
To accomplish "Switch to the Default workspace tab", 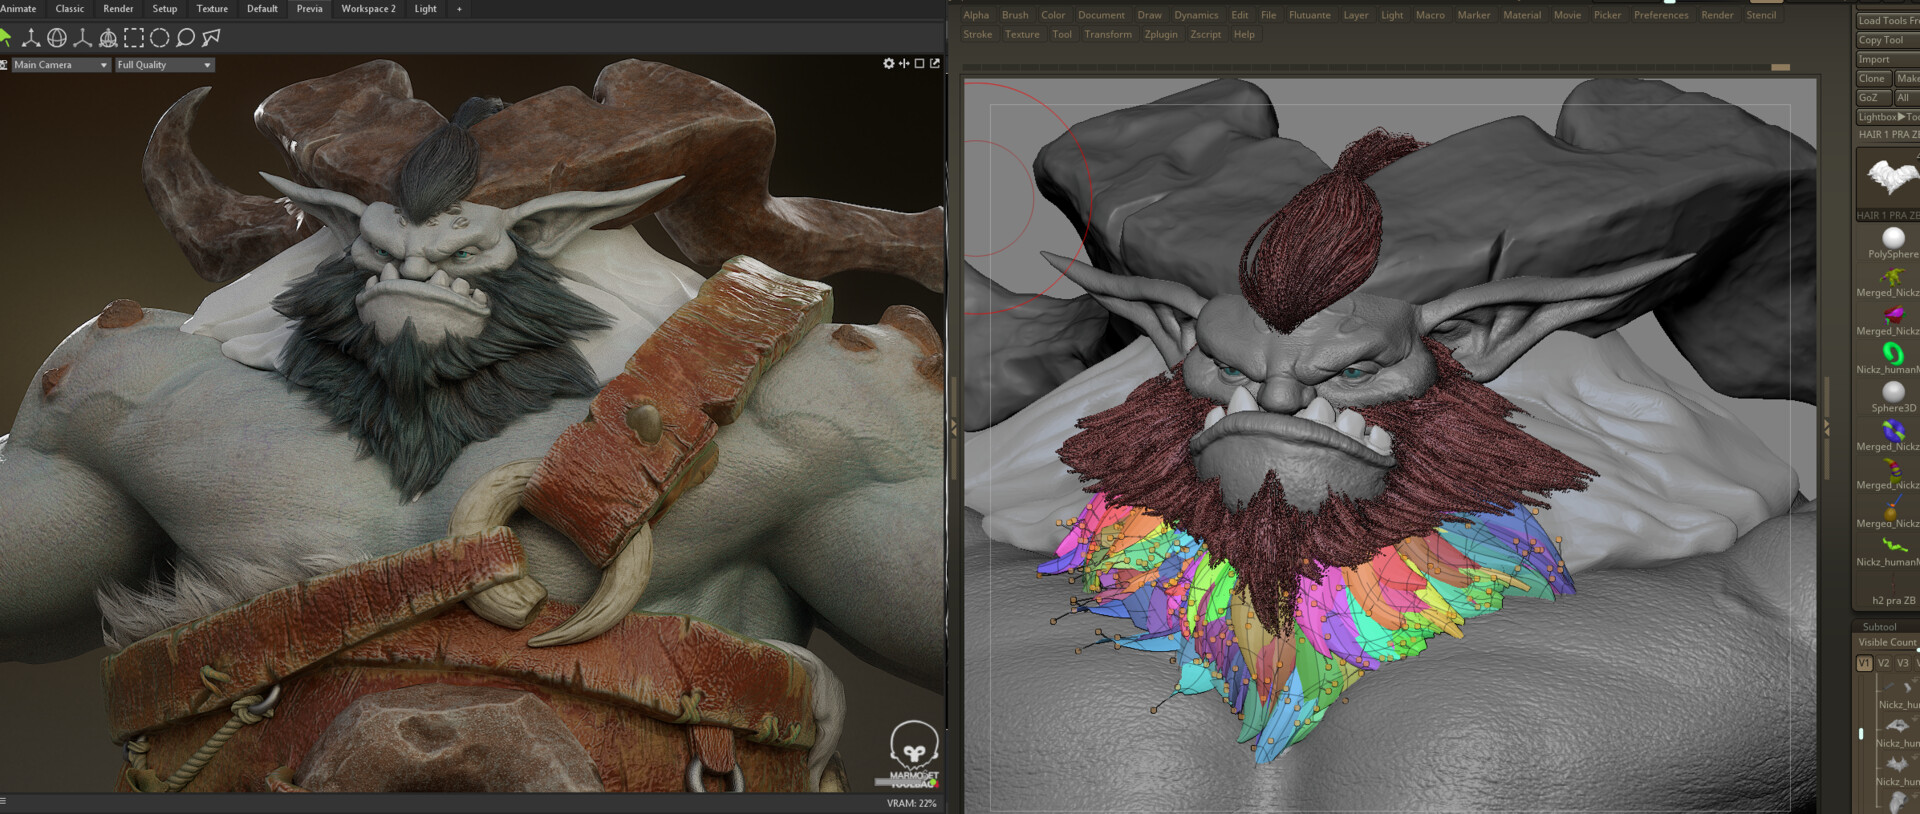I will (x=262, y=9).
